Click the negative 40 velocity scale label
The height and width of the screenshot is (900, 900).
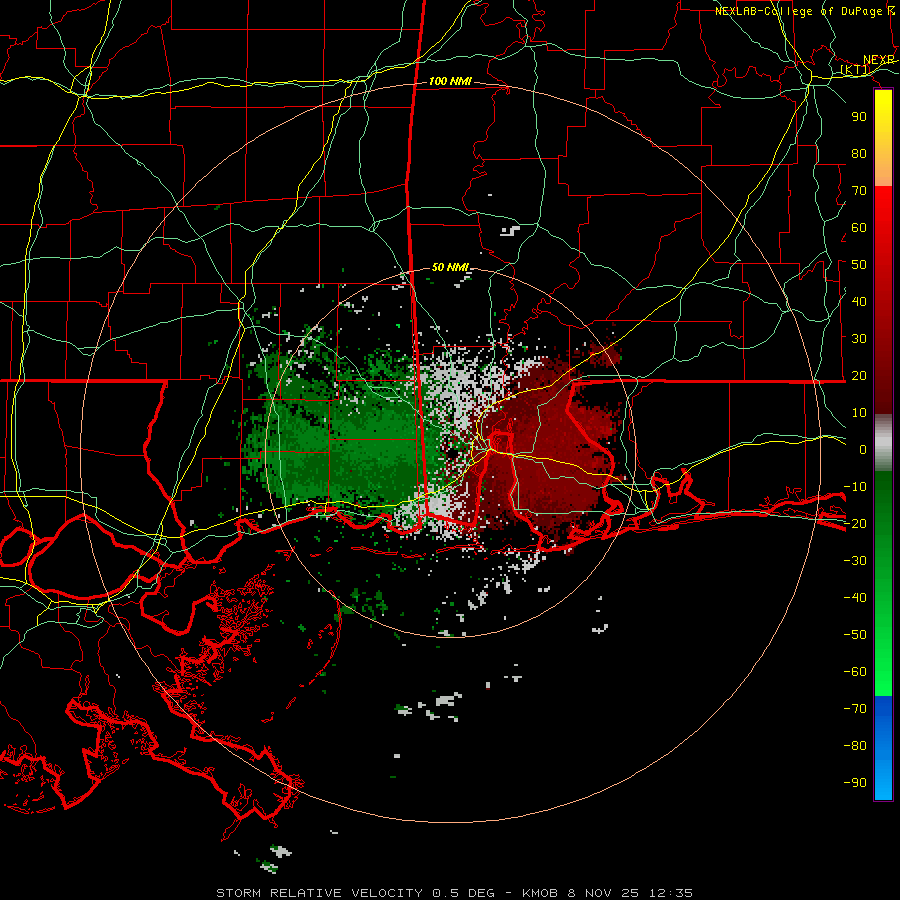tap(855, 598)
